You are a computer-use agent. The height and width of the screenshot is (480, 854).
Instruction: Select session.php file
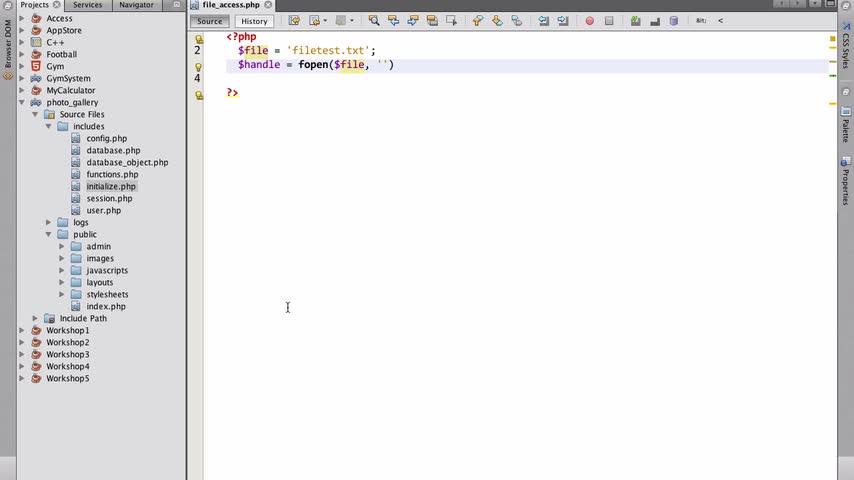pos(109,198)
